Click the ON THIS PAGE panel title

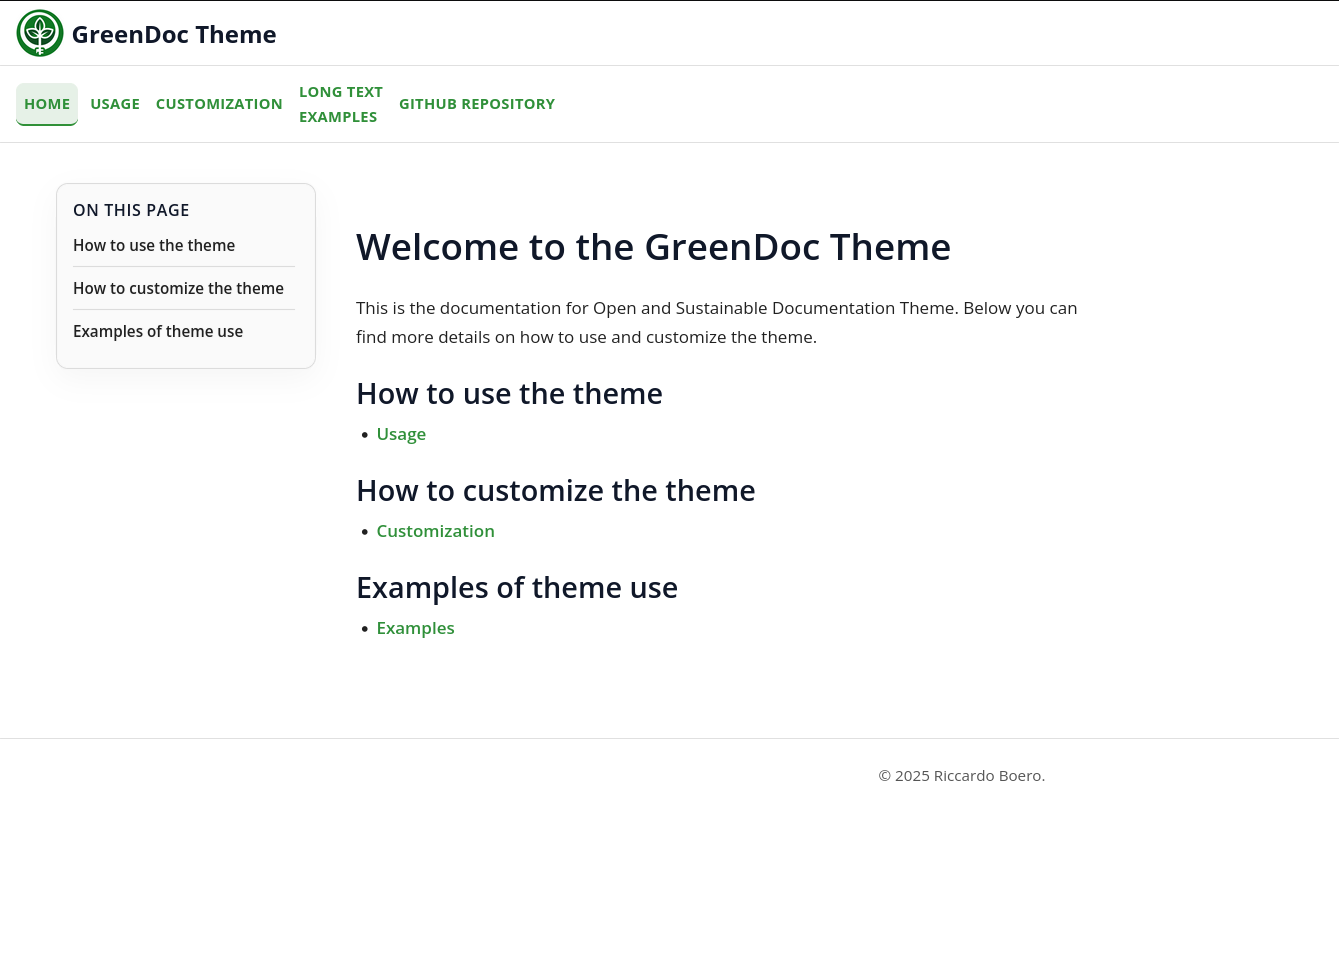click(x=131, y=210)
